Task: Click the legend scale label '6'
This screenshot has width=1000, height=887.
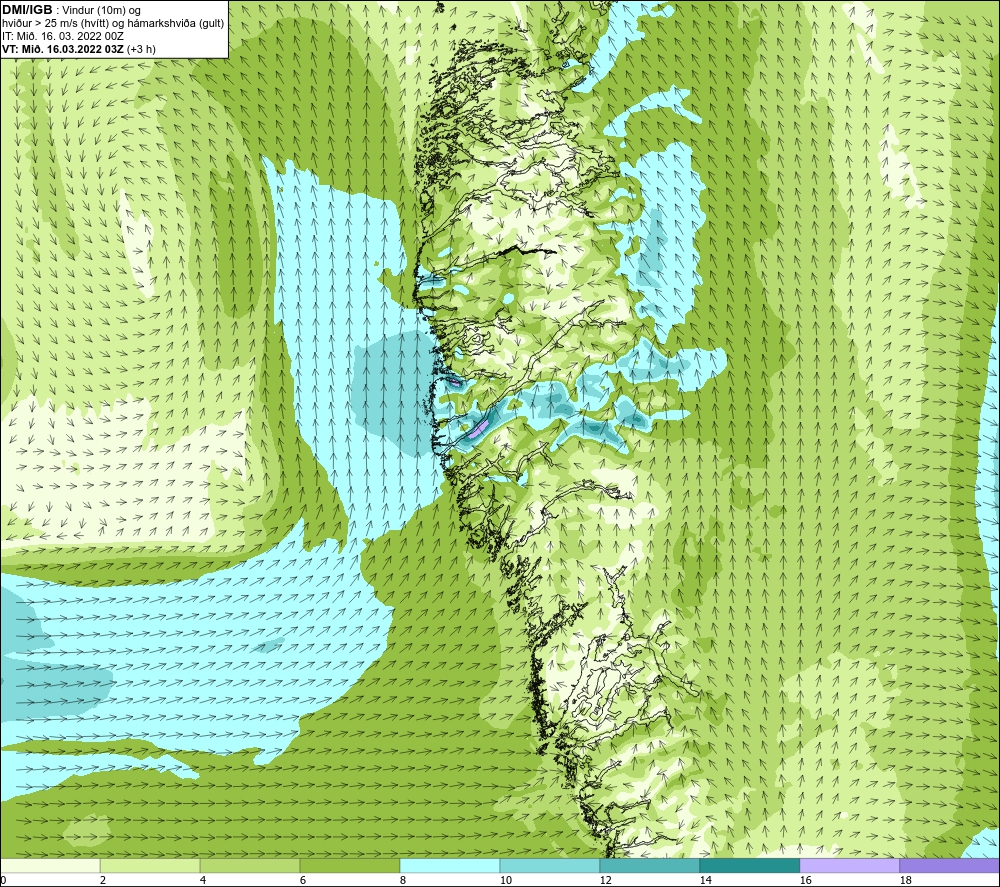Action: 303,881
